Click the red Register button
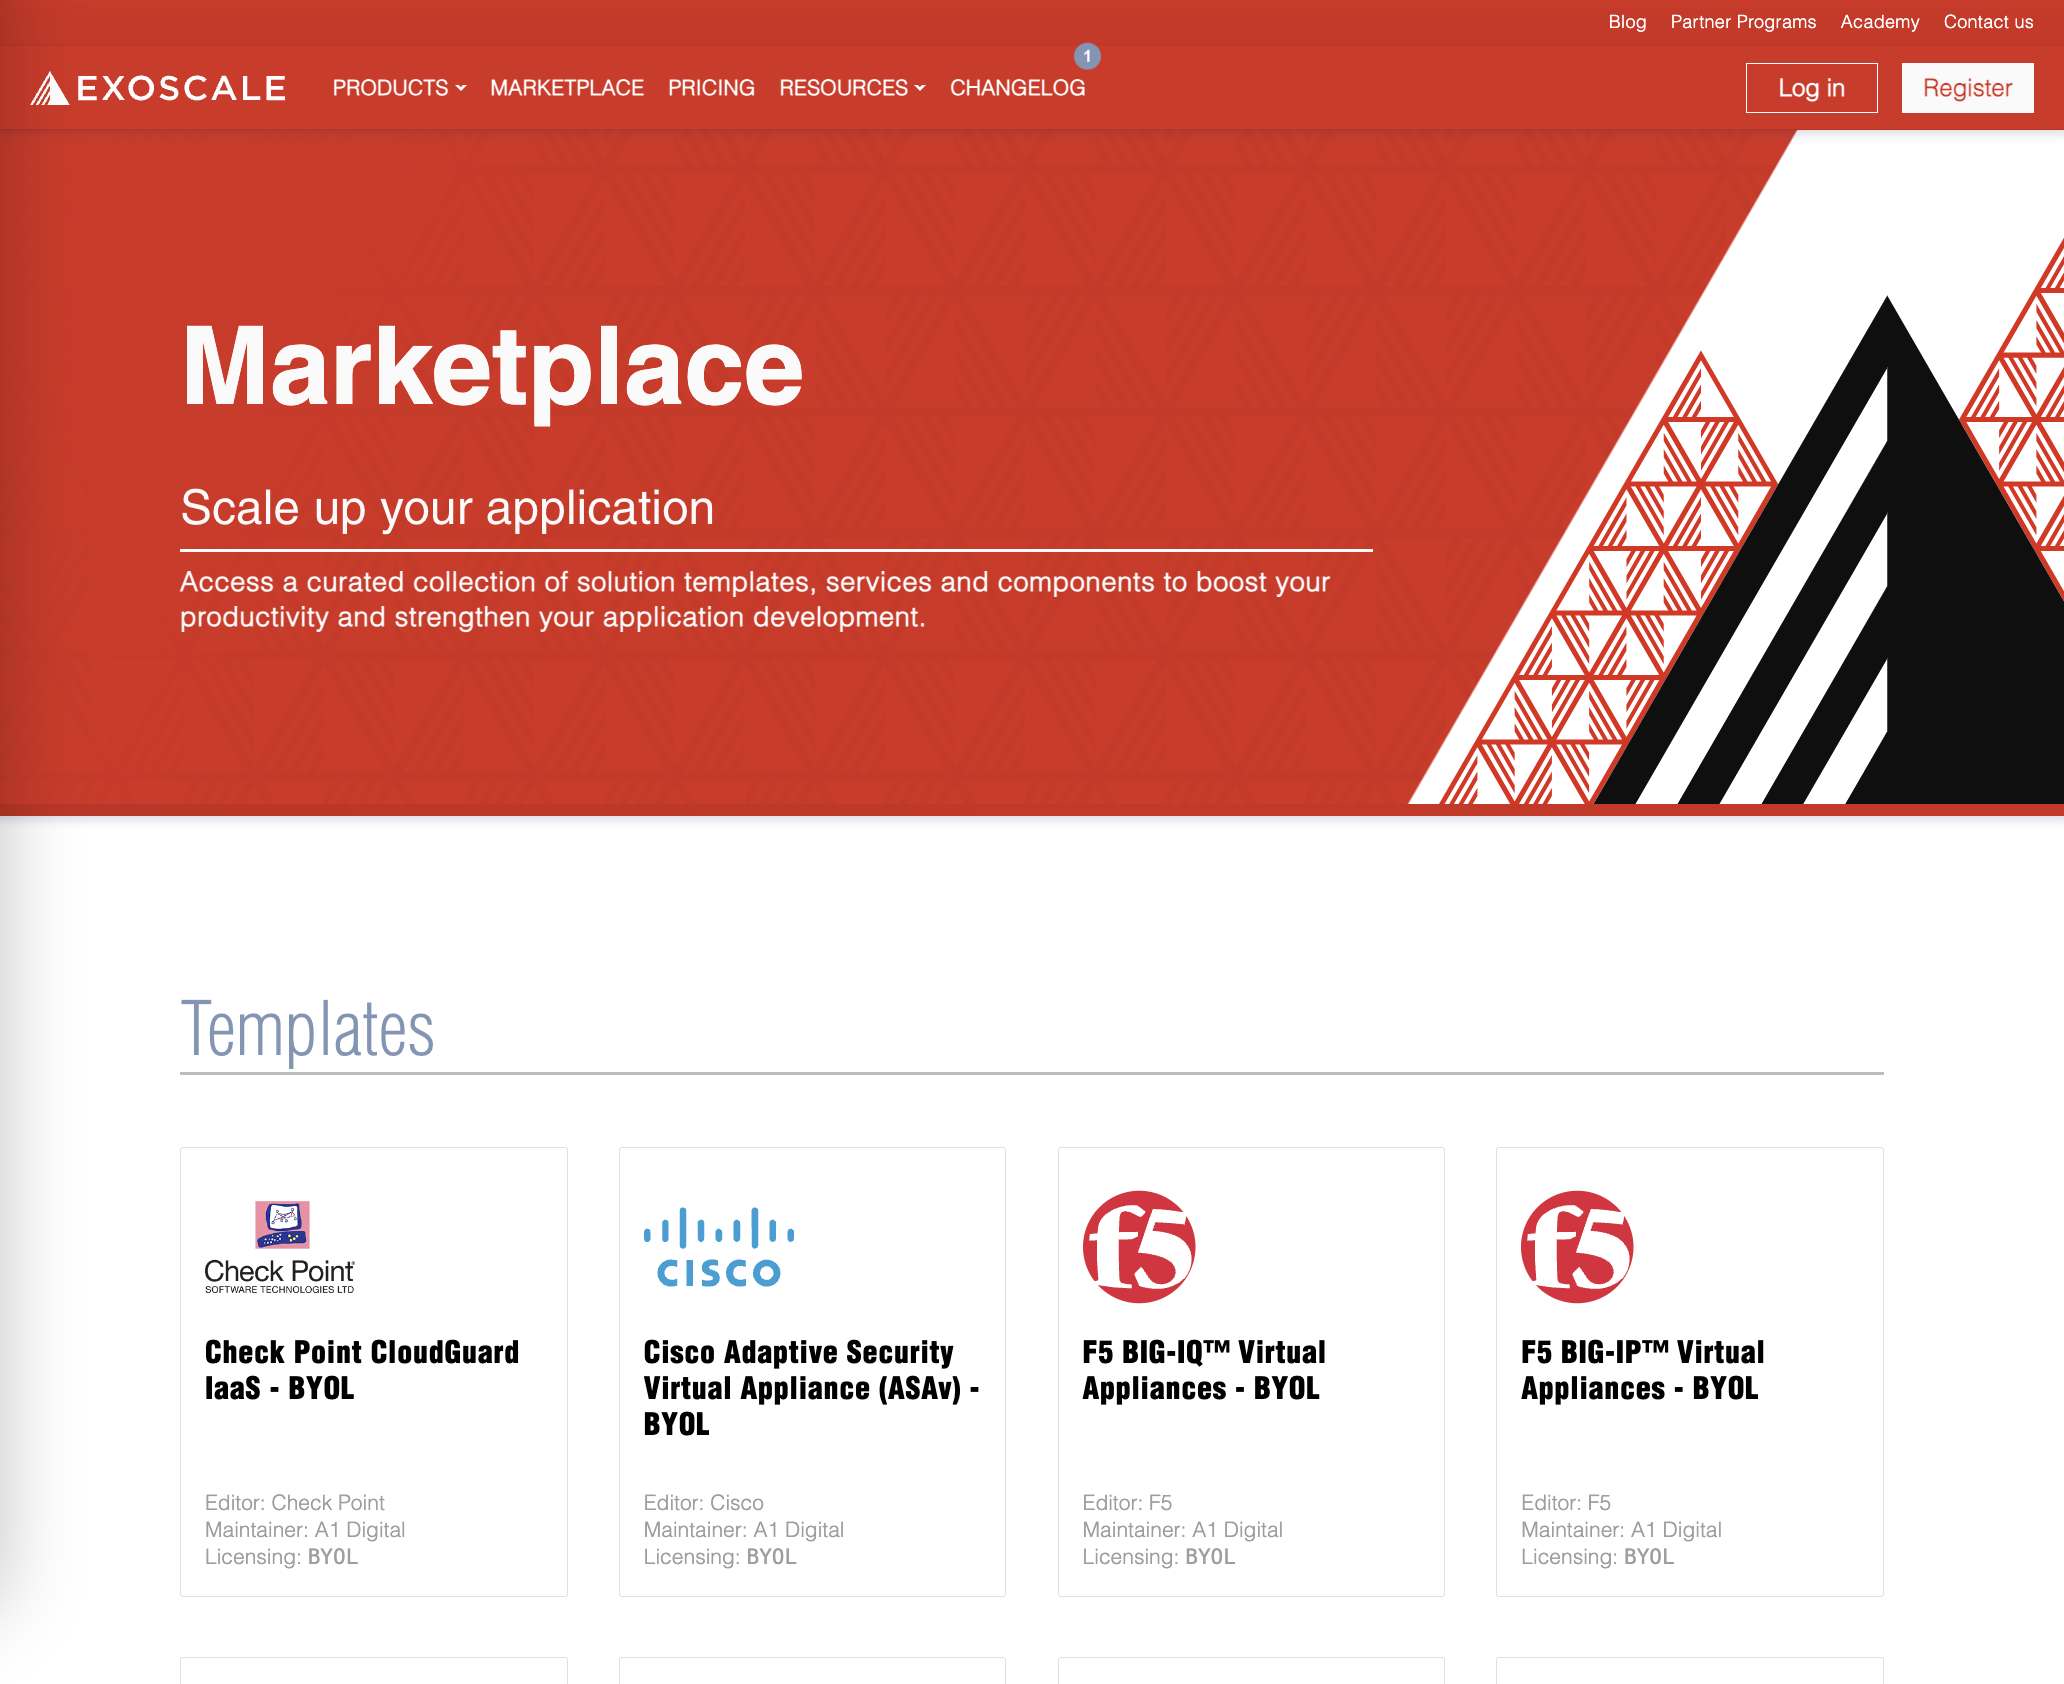 tap(1966, 88)
